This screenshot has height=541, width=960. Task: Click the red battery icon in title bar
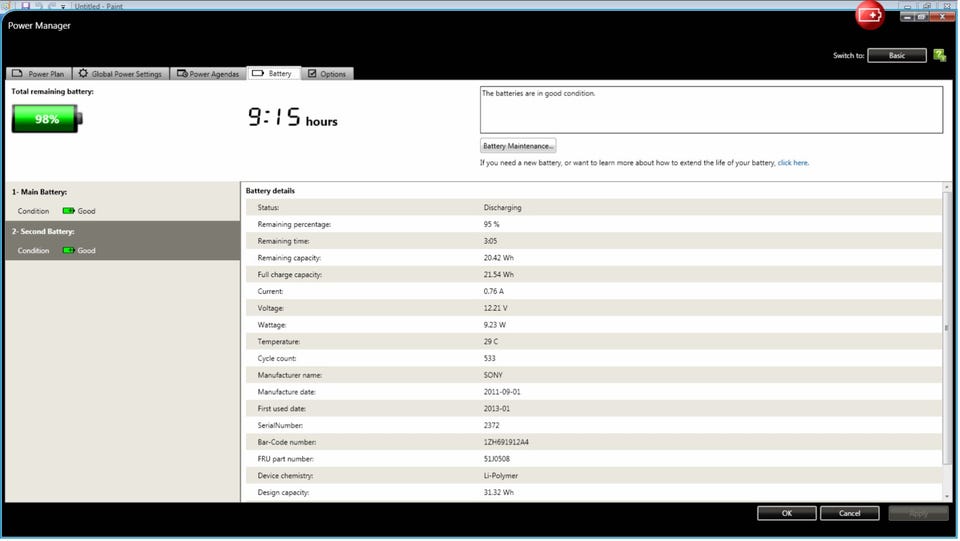[870, 16]
